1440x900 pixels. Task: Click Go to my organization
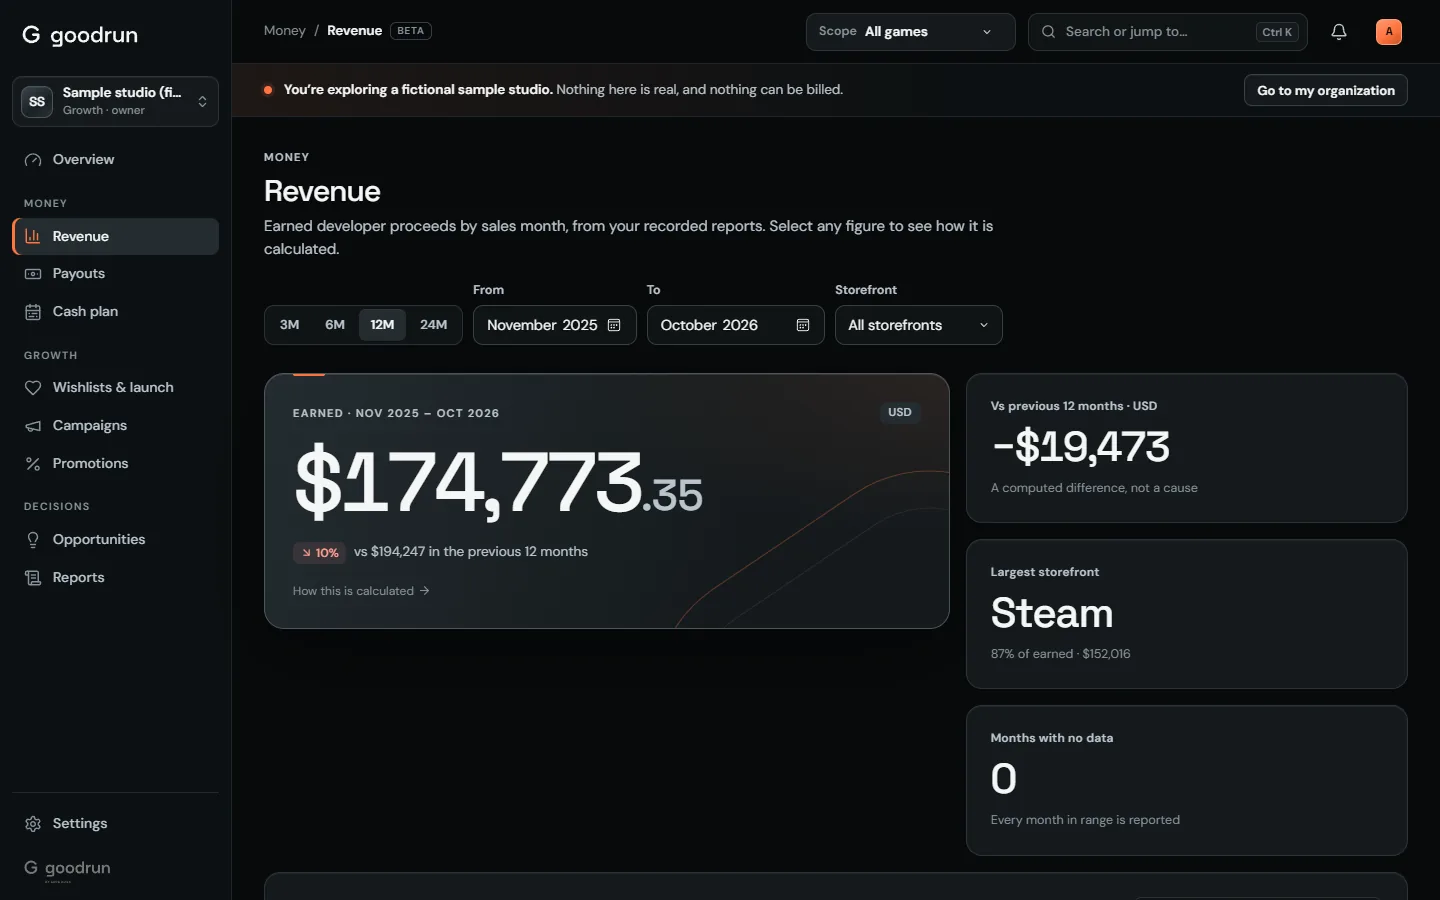tap(1326, 90)
